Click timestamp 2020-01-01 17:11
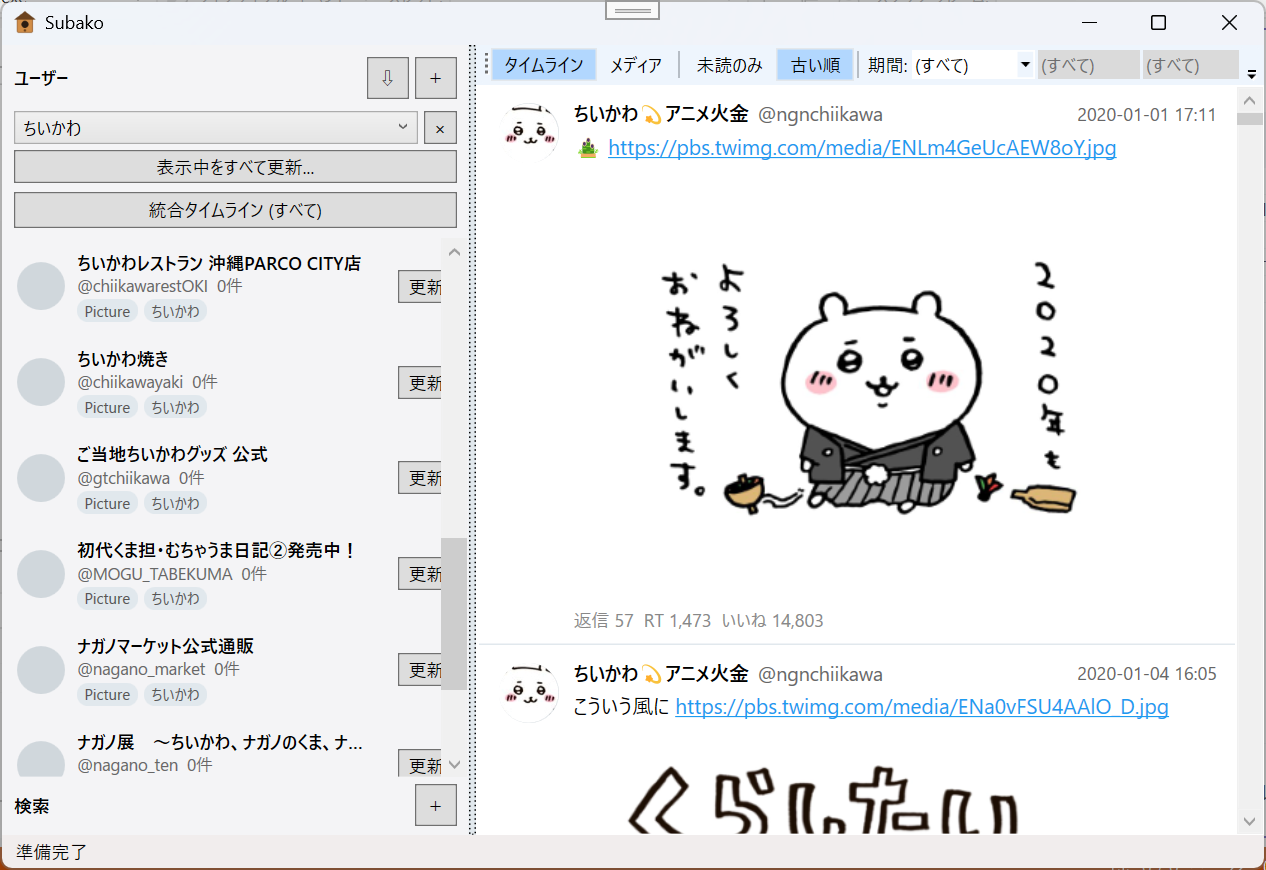This screenshot has height=870, width=1266. click(x=1146, y=115)
